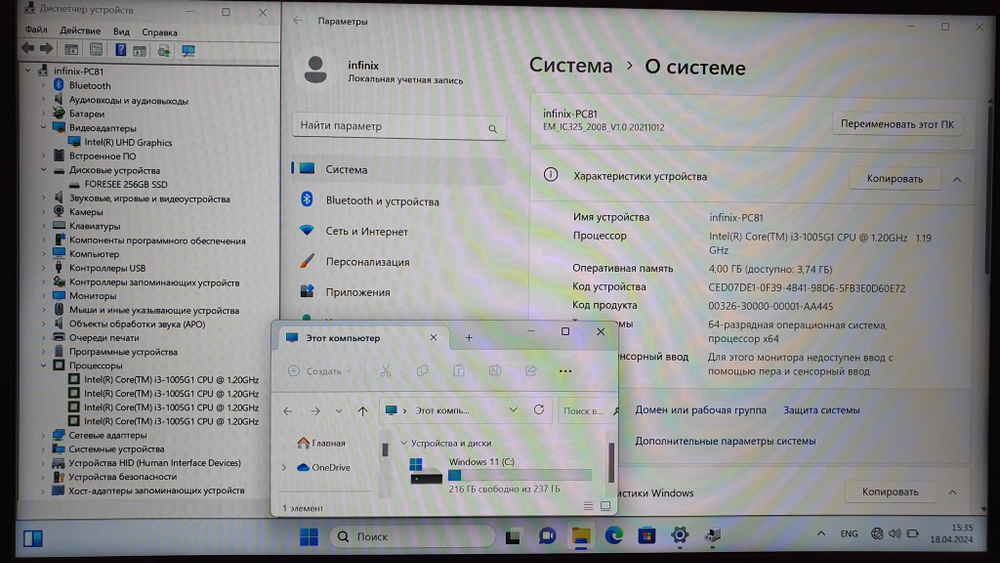Open Домен или рабочая группа link

click(x=700, y=410)
